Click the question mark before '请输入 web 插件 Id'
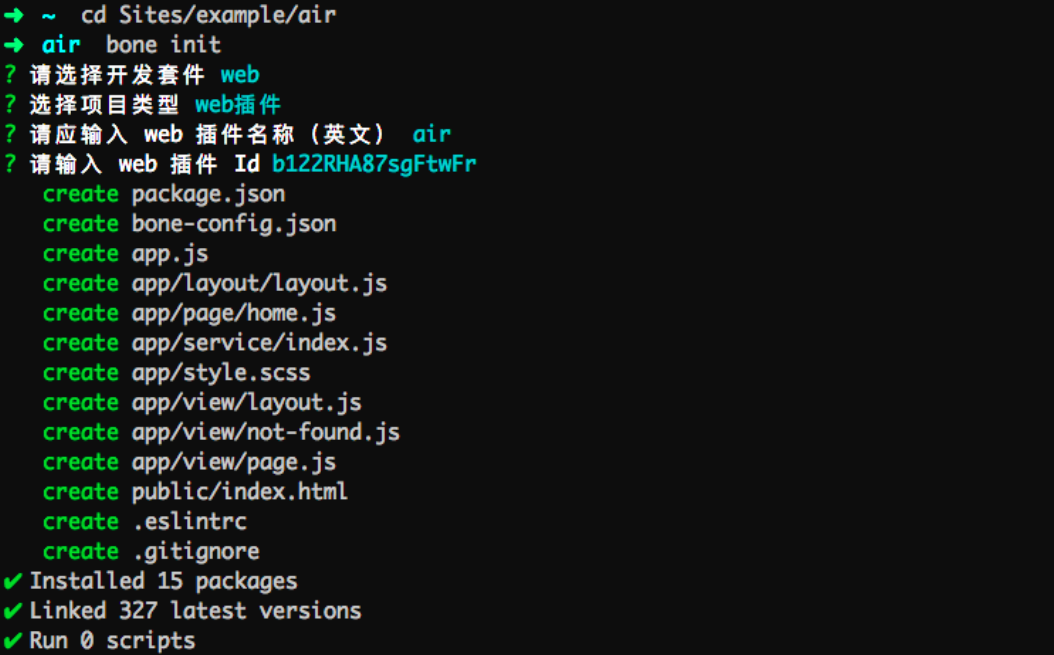Screen dimensions: 1054x655 pyautogui.click(x=10, y=163)
